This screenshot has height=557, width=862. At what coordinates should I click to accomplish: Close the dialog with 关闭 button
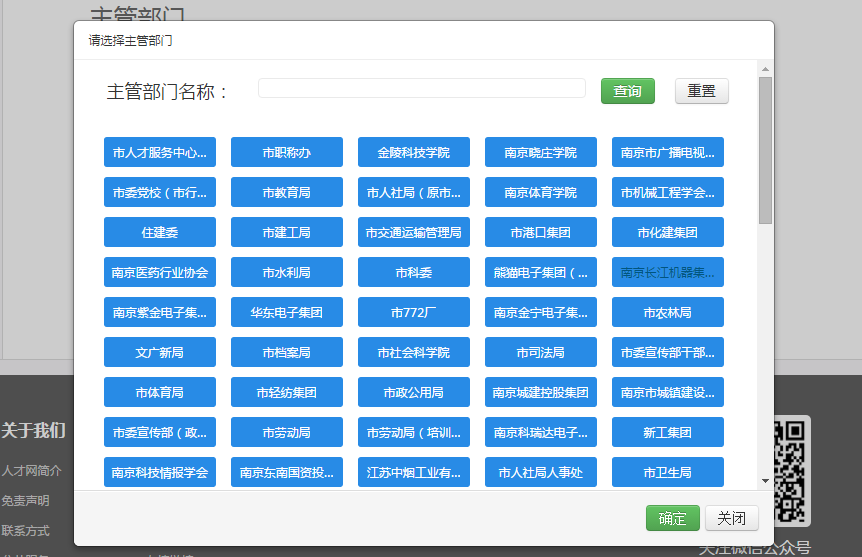click(x=731, y=518)
